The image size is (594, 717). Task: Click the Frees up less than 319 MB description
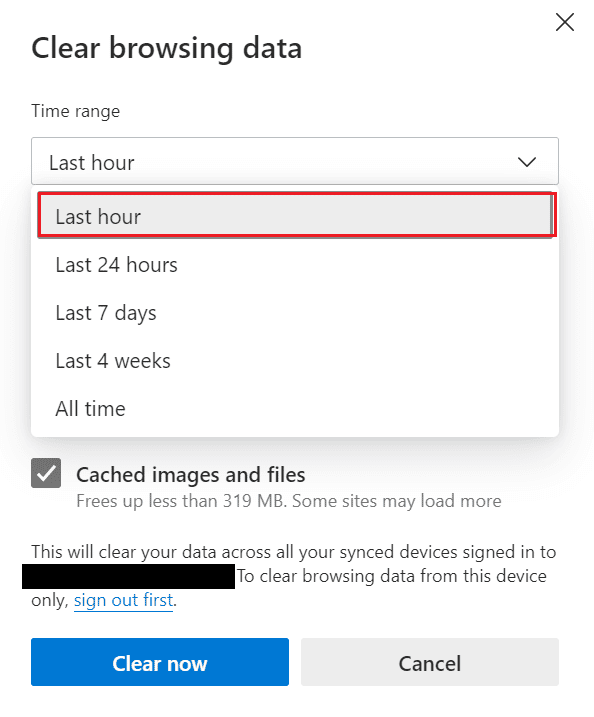click(289, 501)
